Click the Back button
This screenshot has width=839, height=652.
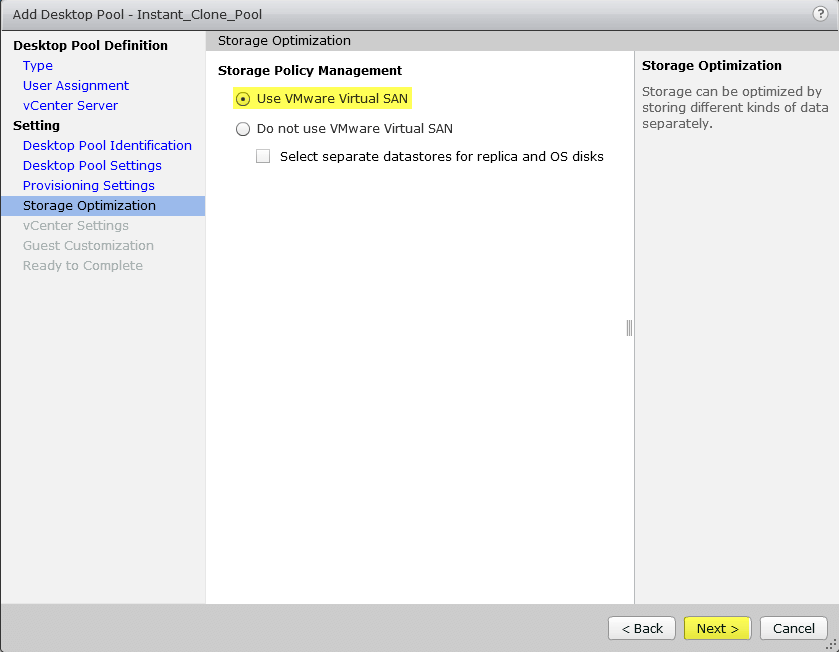pyautogui.click(x=642, y=628)
